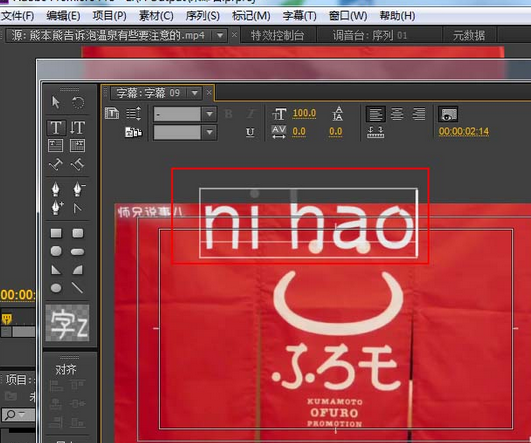Viewport: 531px width, 443px height.
Task: Select the Arc tool
Action: tap(78, 270)
